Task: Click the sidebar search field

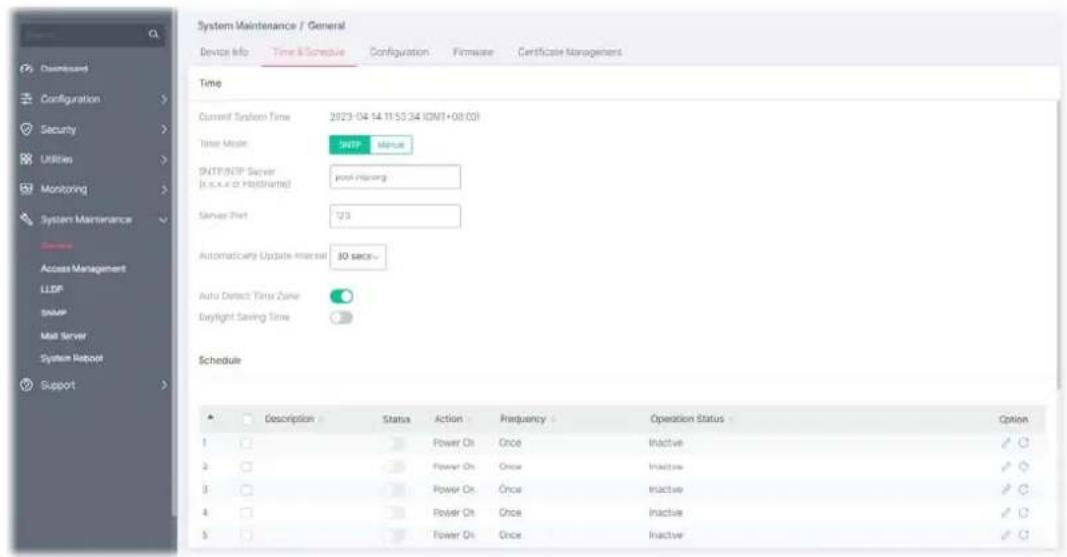Action: coord(93,34)
